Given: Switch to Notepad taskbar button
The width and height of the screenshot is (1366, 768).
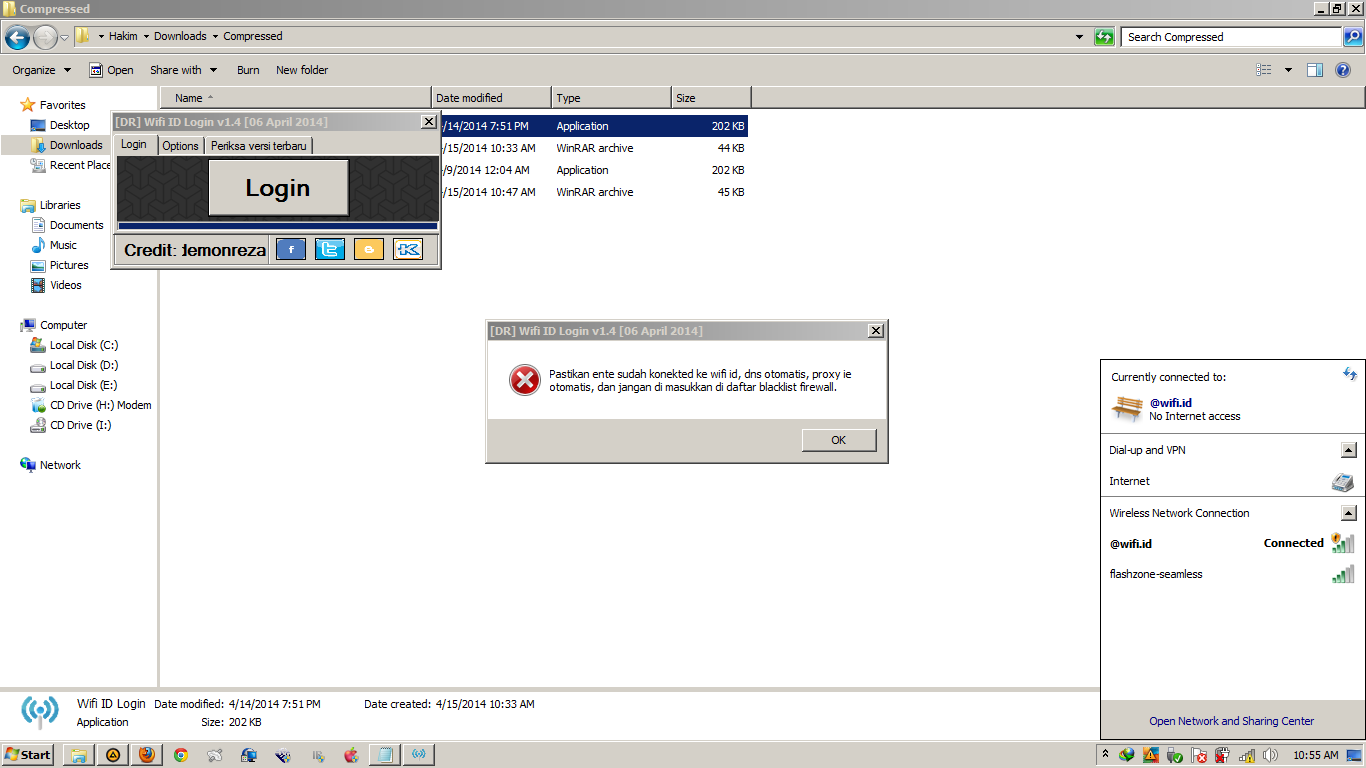Looking at the screenshot, I should tap(384, 755).
